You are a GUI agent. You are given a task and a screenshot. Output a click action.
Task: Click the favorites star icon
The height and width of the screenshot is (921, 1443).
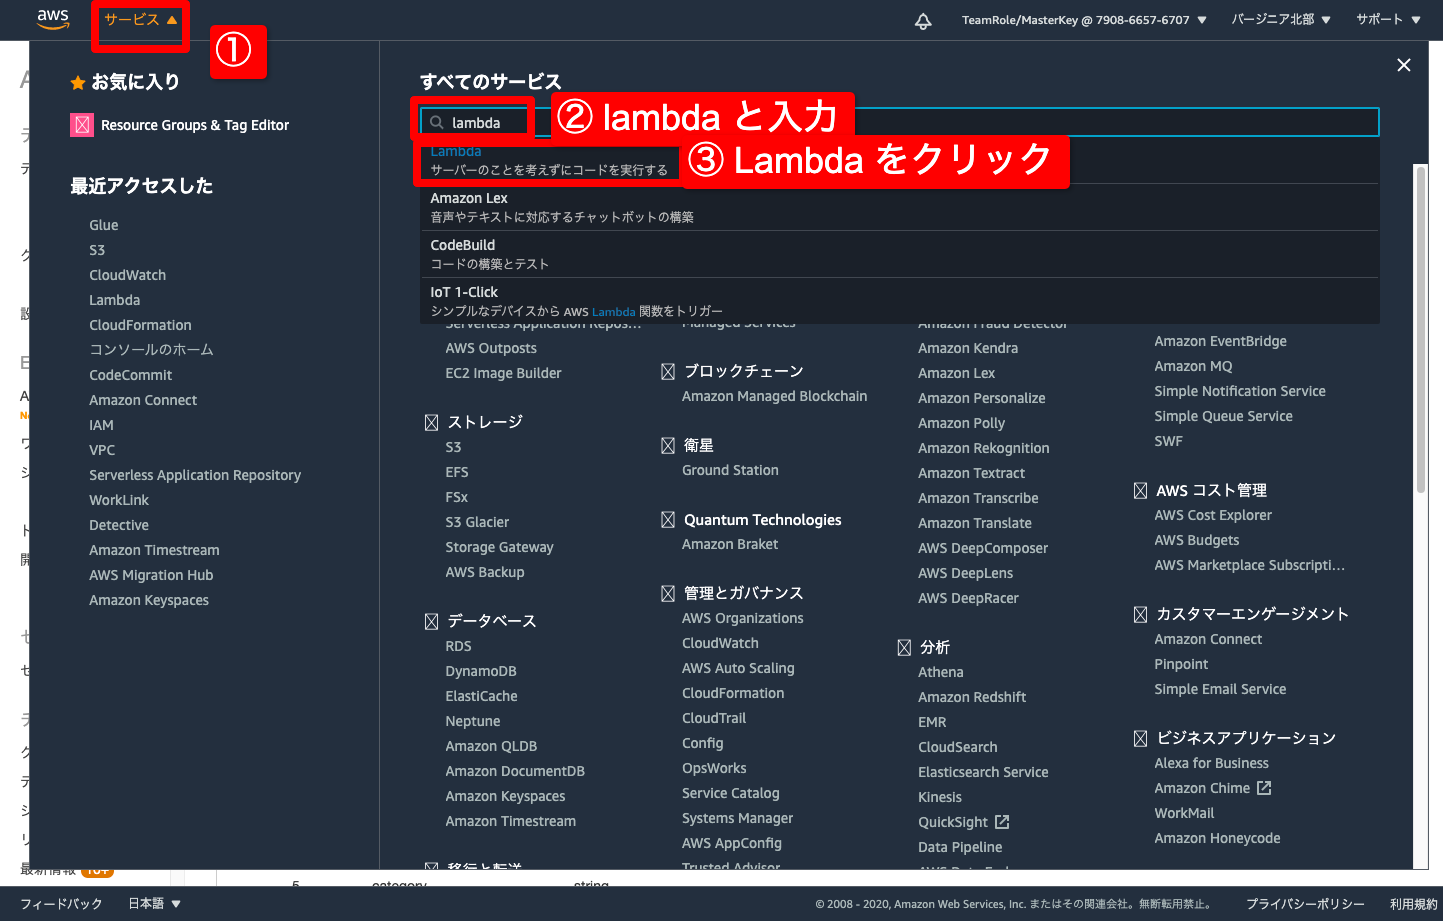click(x=78, y=83)
